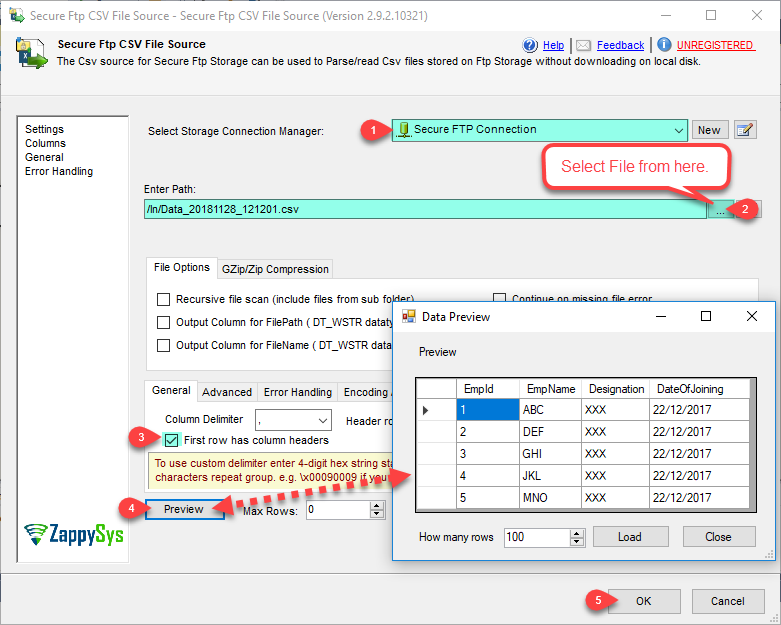Select General in the left panel
Viewport: 781px width, 625px height.
(x=44, y=157)
